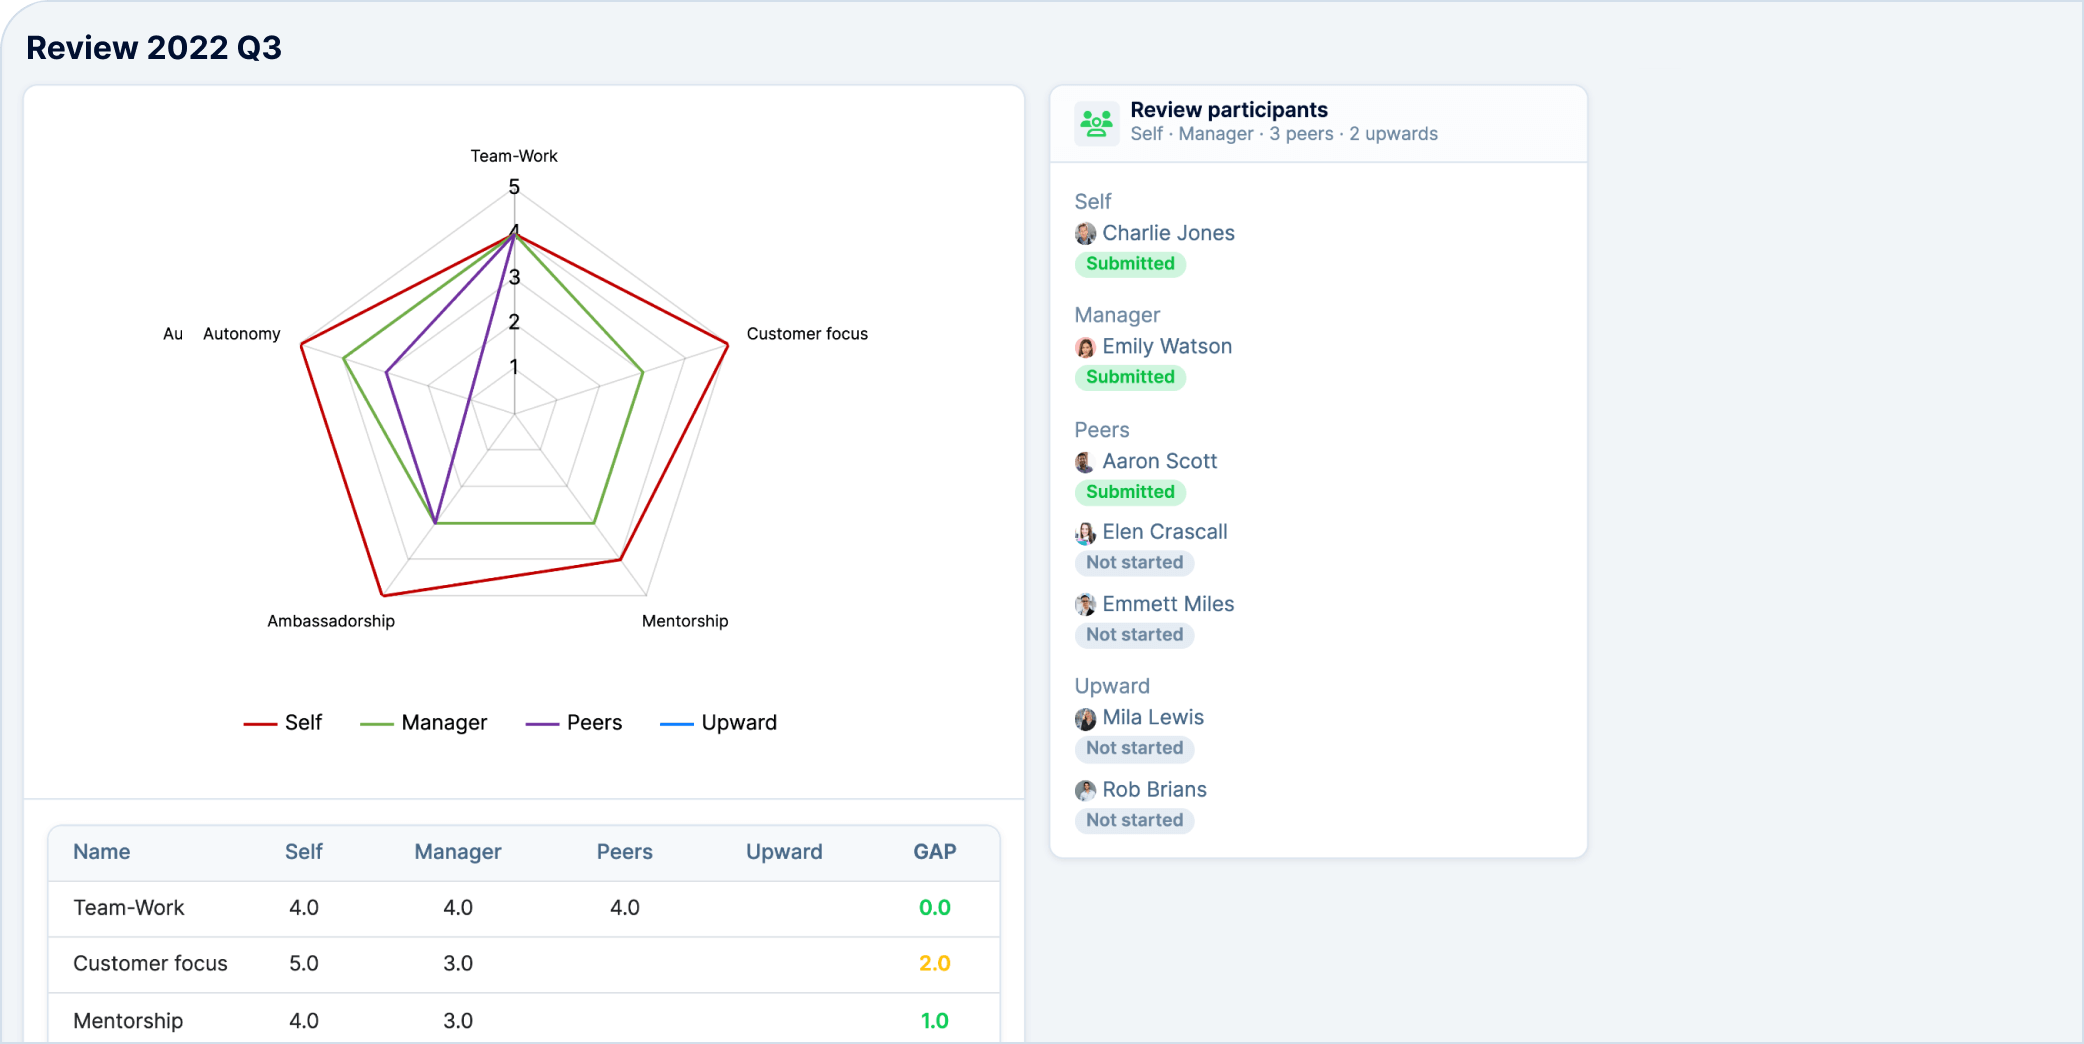Click Emily Watson's avatar
2084x1044 pixels.
1085,347
